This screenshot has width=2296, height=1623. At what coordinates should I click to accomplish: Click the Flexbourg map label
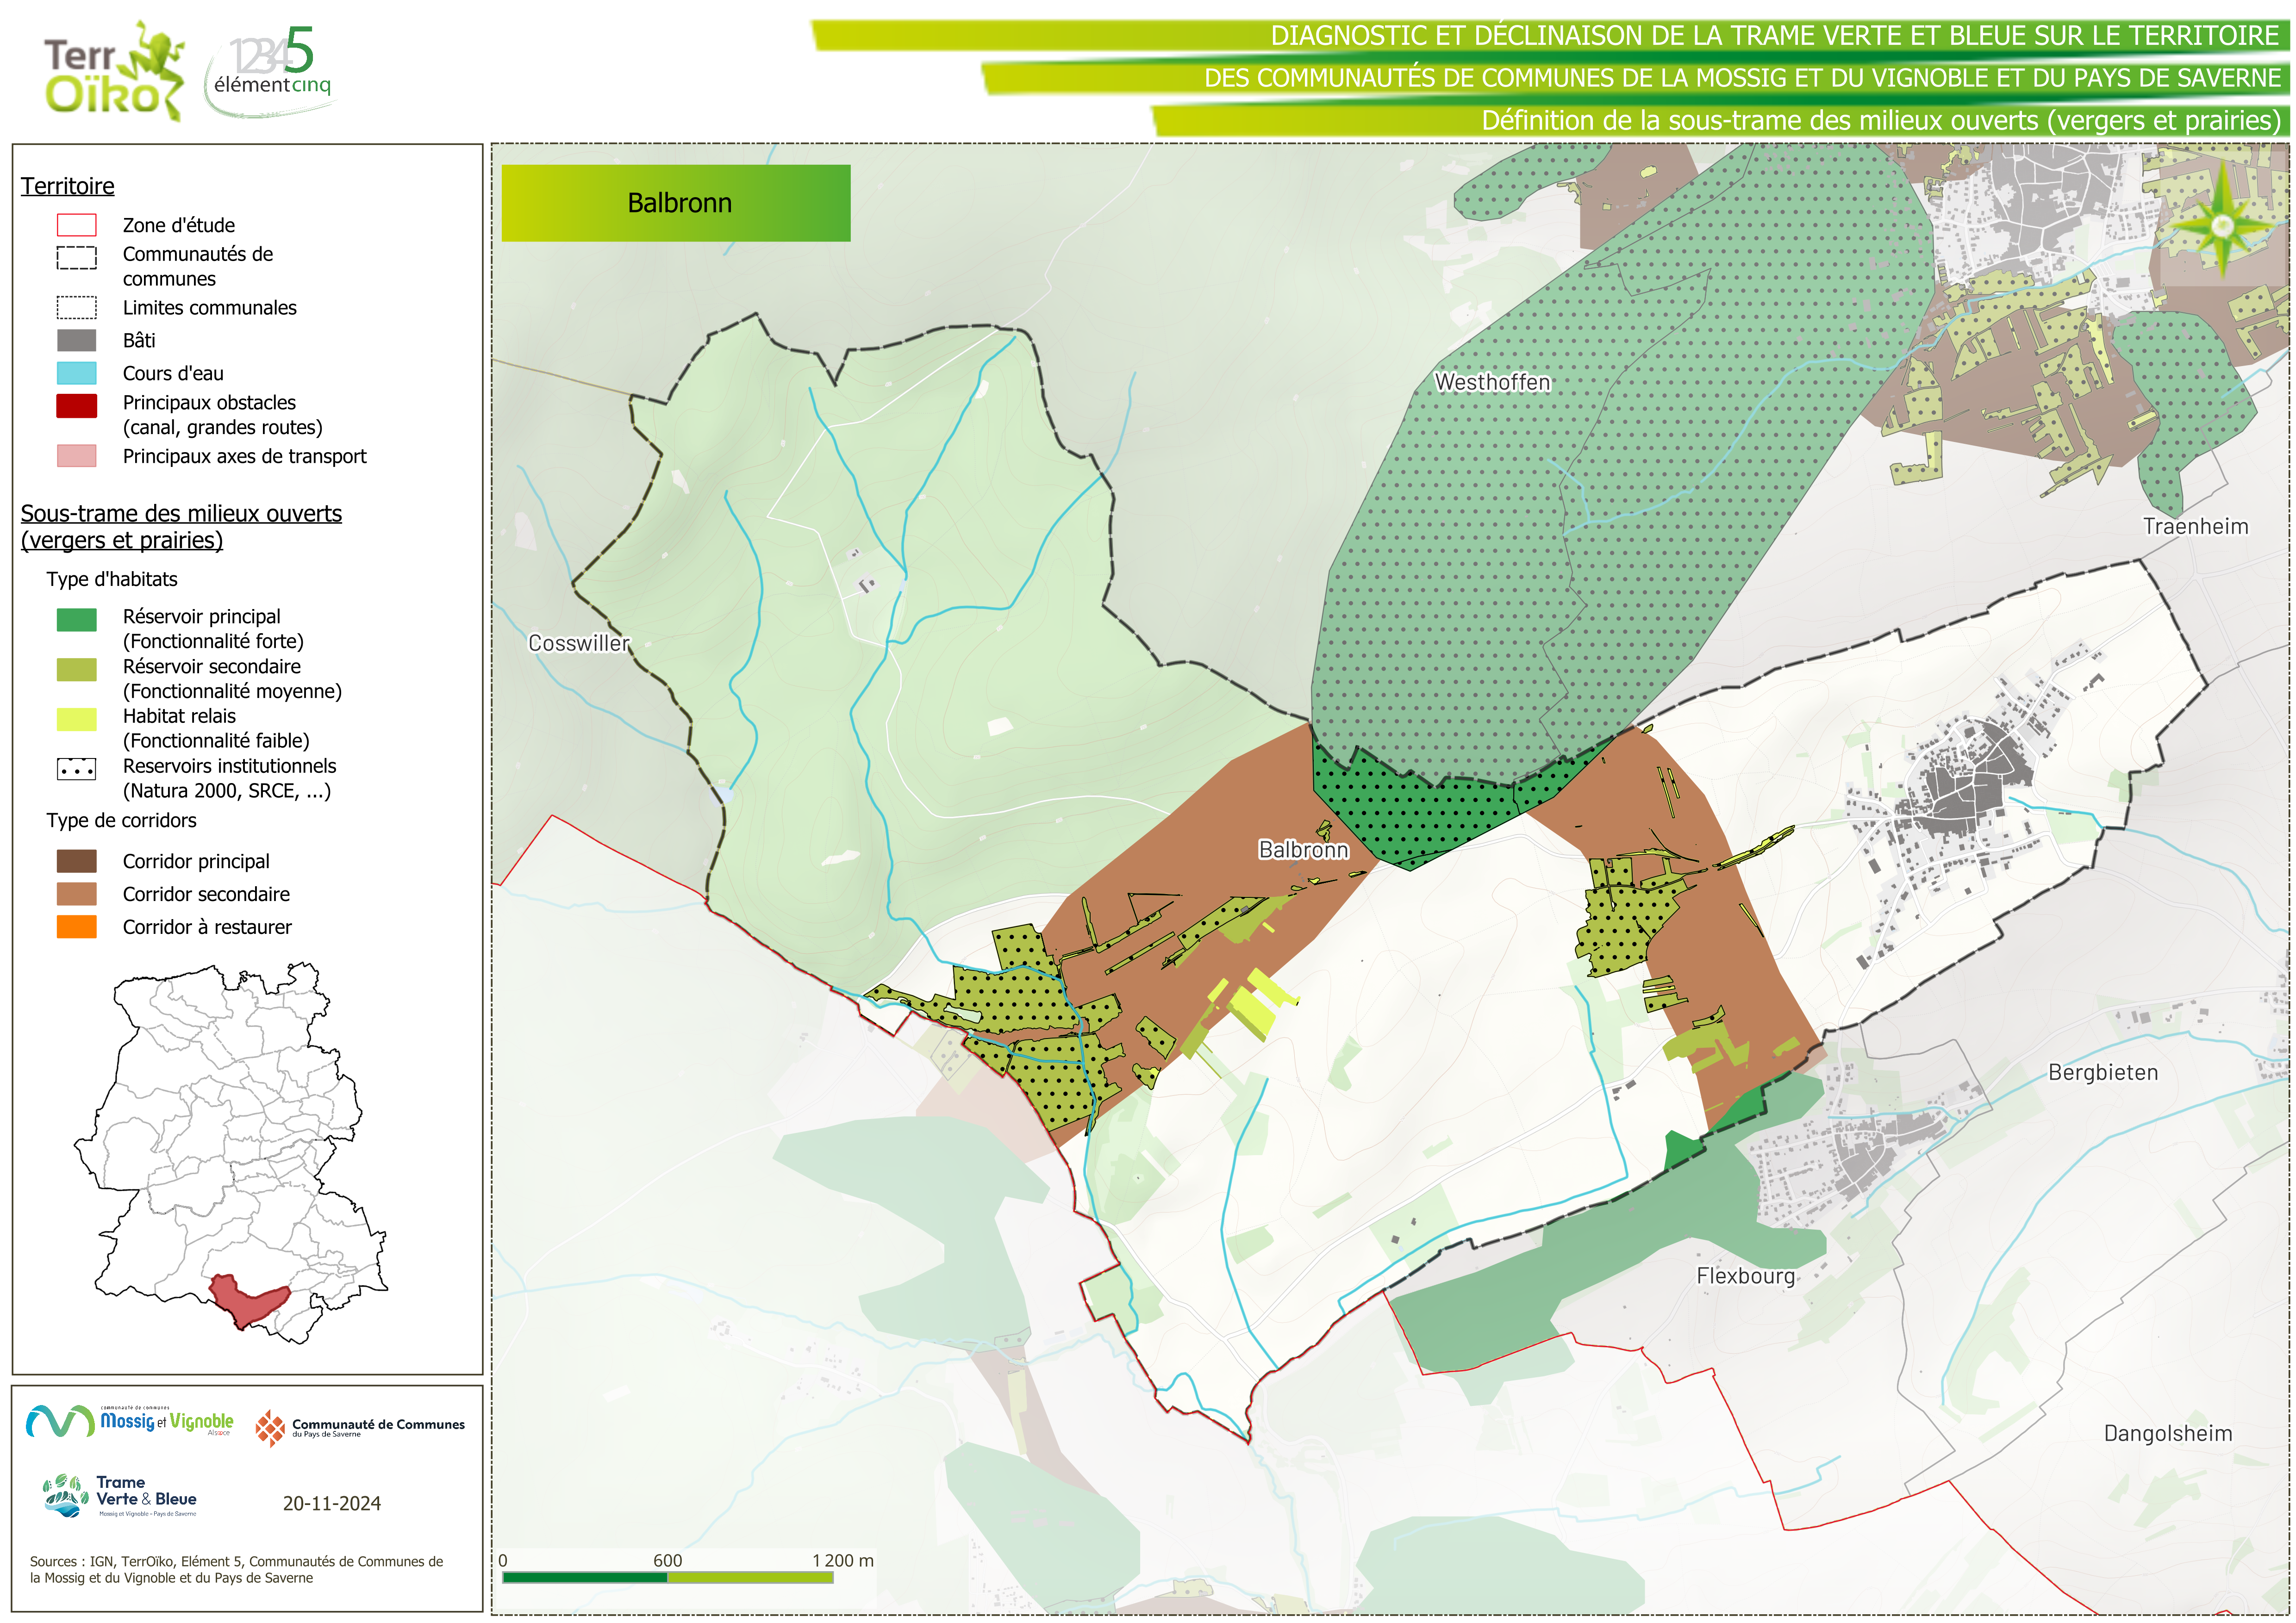[x=1745, y=1276]
